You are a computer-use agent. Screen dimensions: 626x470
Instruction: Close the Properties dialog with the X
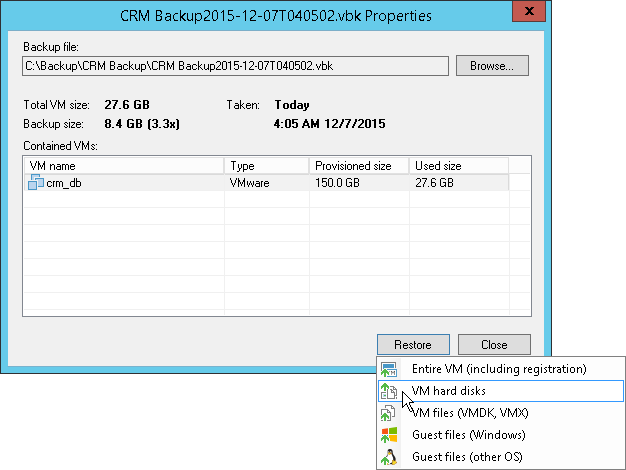click(x=529, y=11)
